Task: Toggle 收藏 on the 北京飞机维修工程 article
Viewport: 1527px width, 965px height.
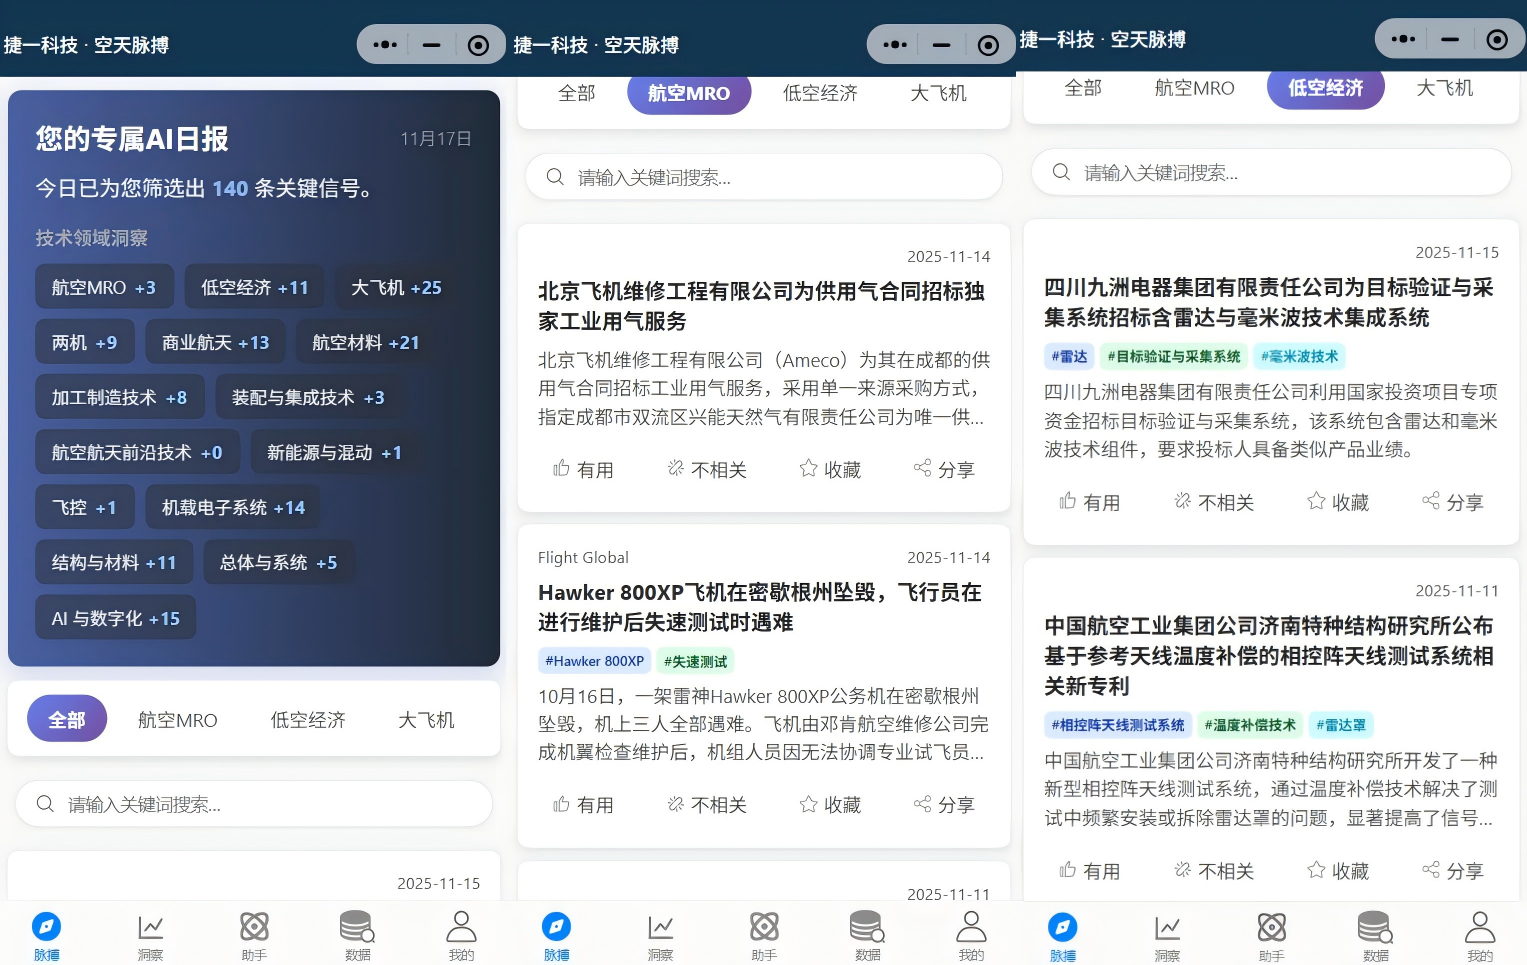Action: [x=830, y=470]
